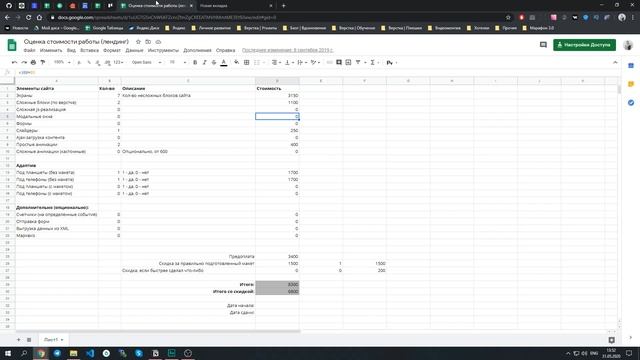Open the Лист1 sheet tab
Viewport: 640px width, 360px height.
pyautogui.click(x=53, y=340)
